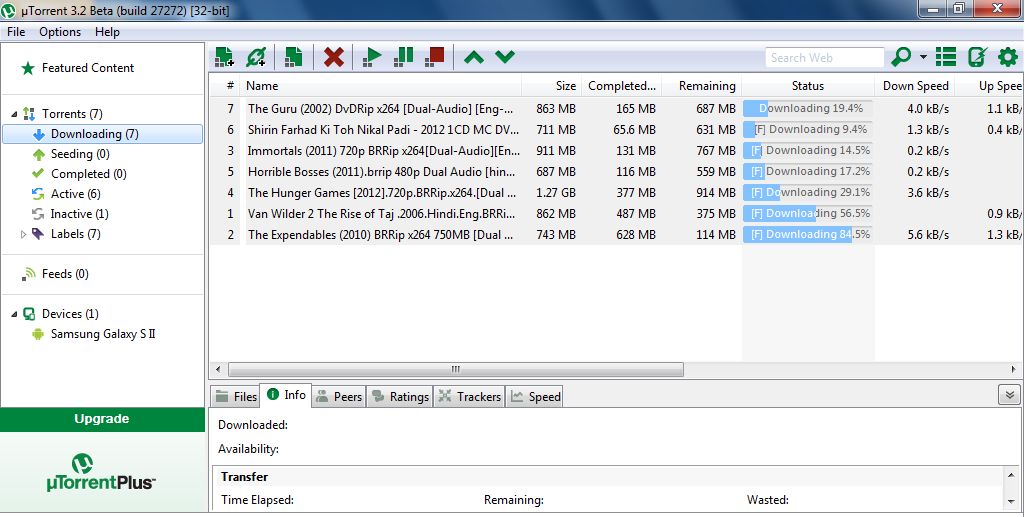Click the Downloading 84.5% progress bar
This screenshot has width=1025, height=517.
click(x=808, y=235)
